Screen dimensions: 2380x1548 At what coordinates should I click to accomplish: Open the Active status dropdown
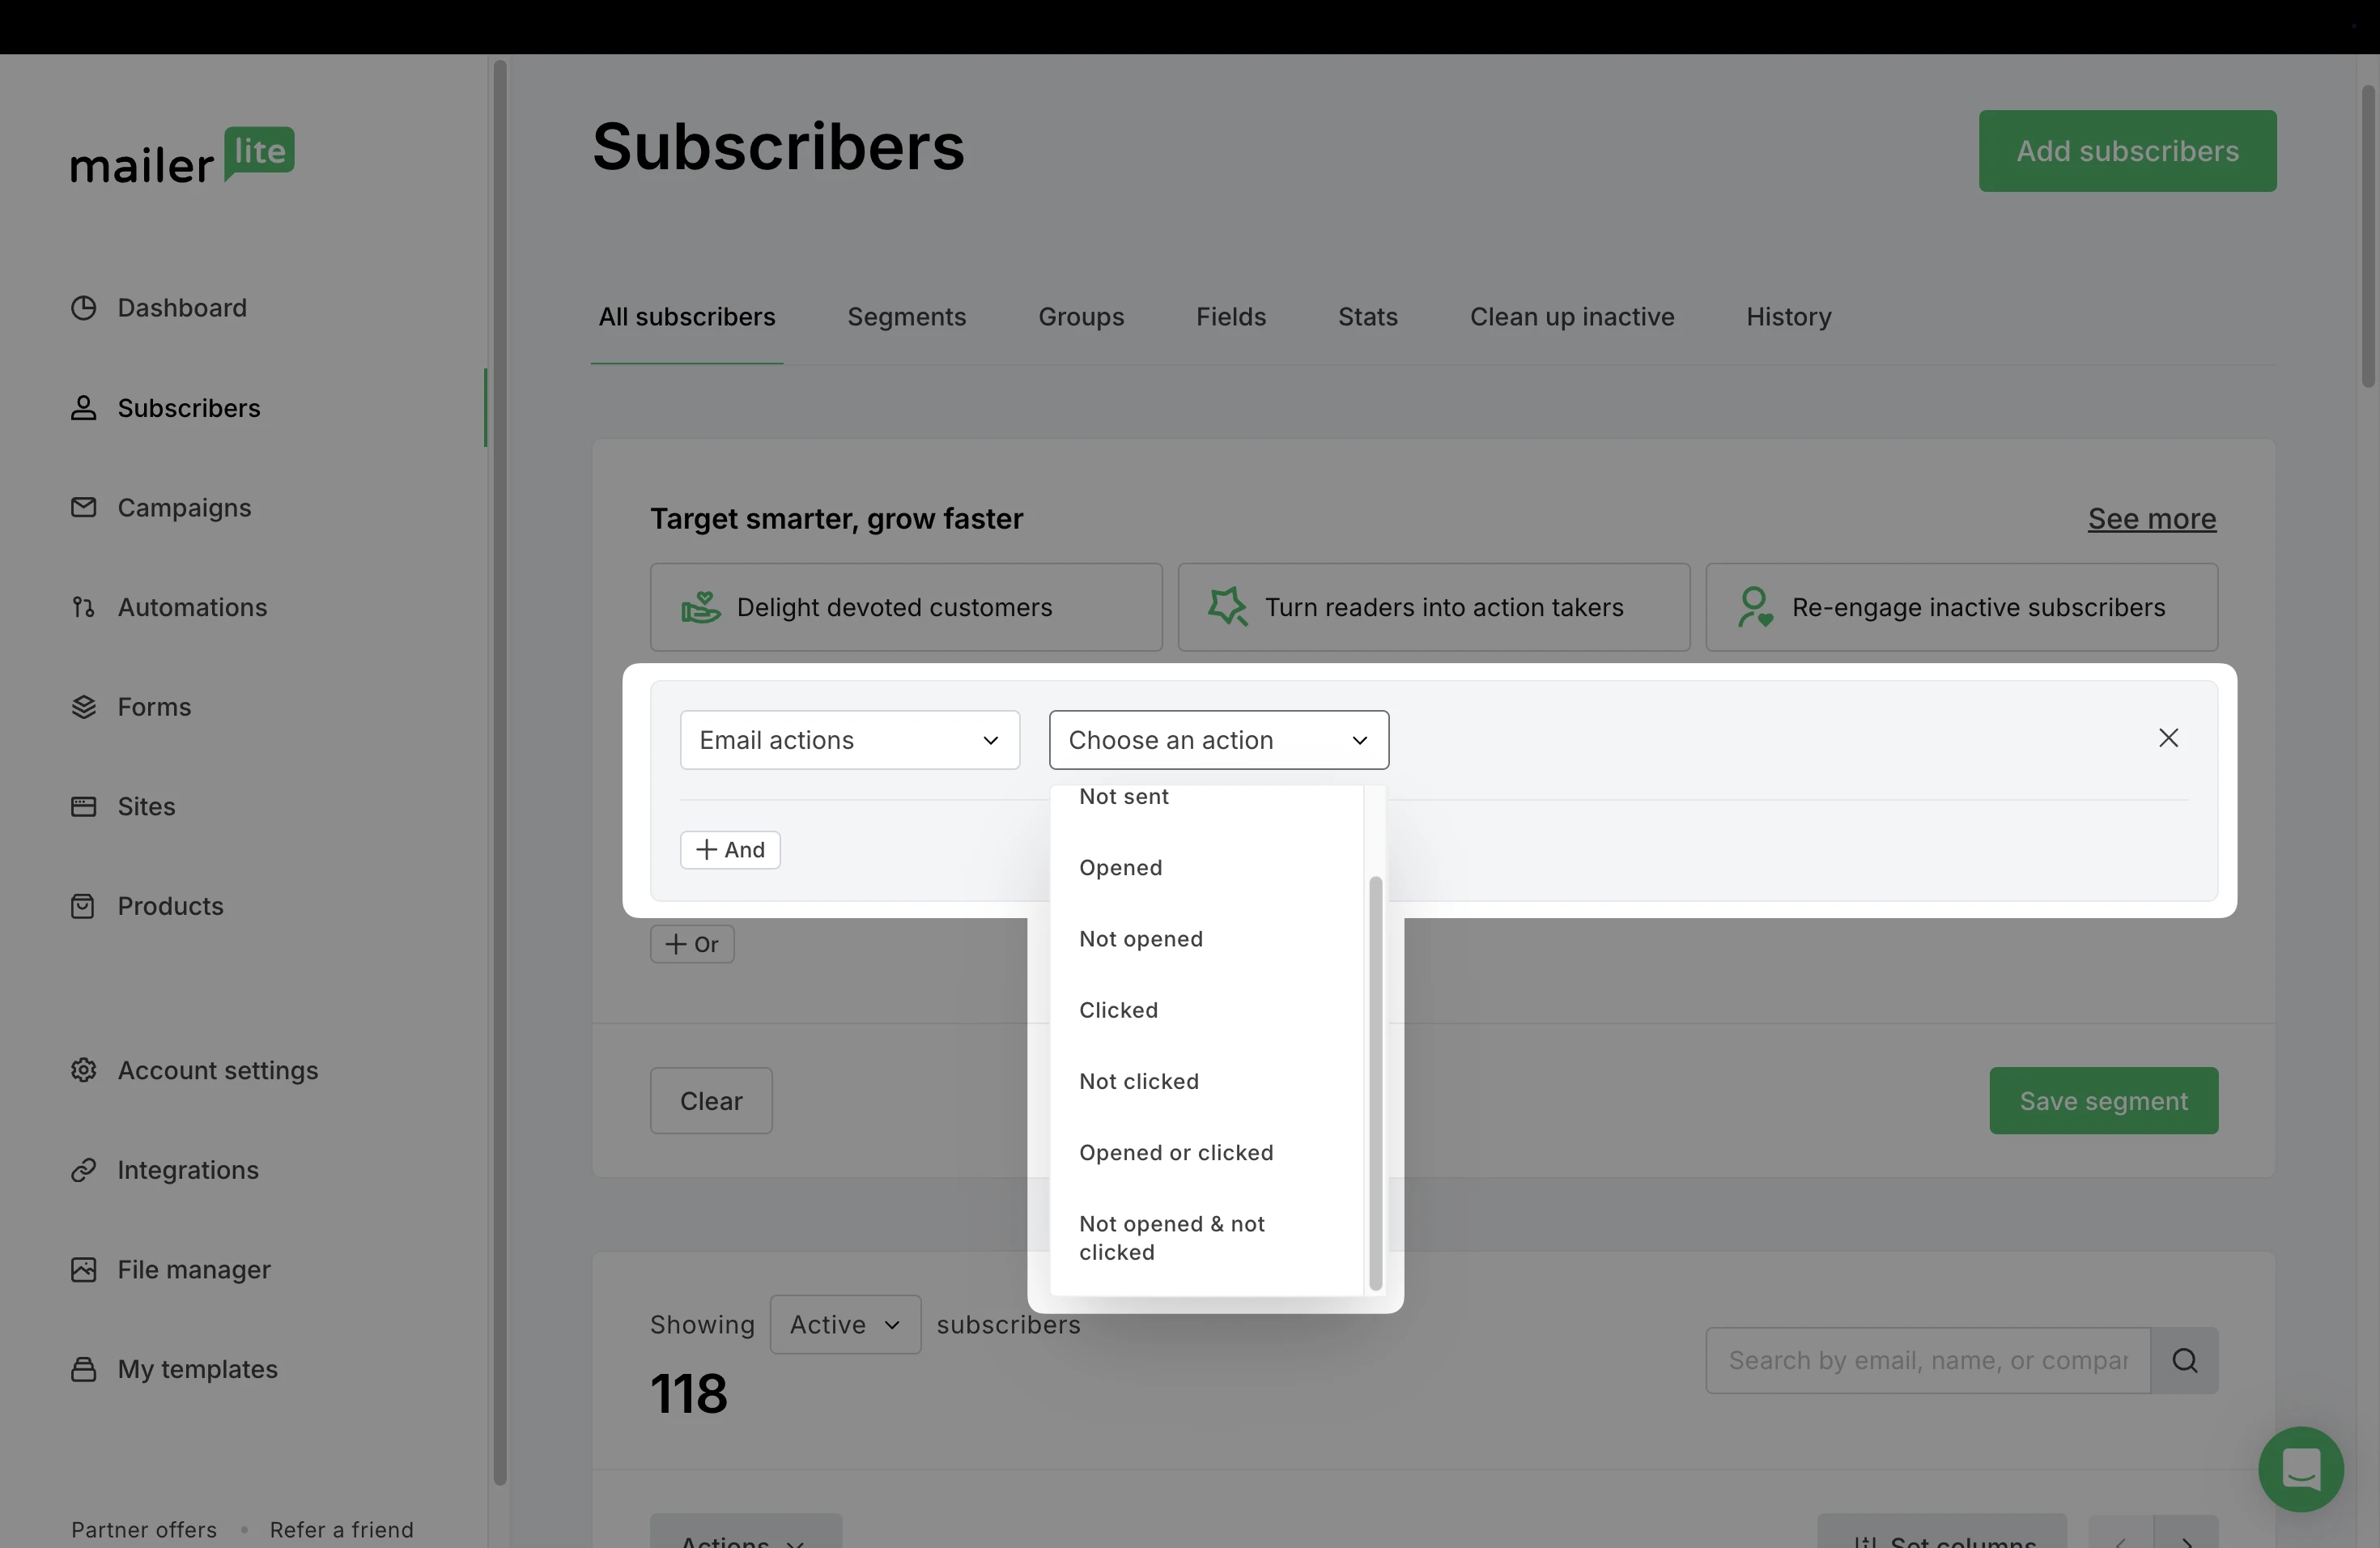pos(845,1324)
